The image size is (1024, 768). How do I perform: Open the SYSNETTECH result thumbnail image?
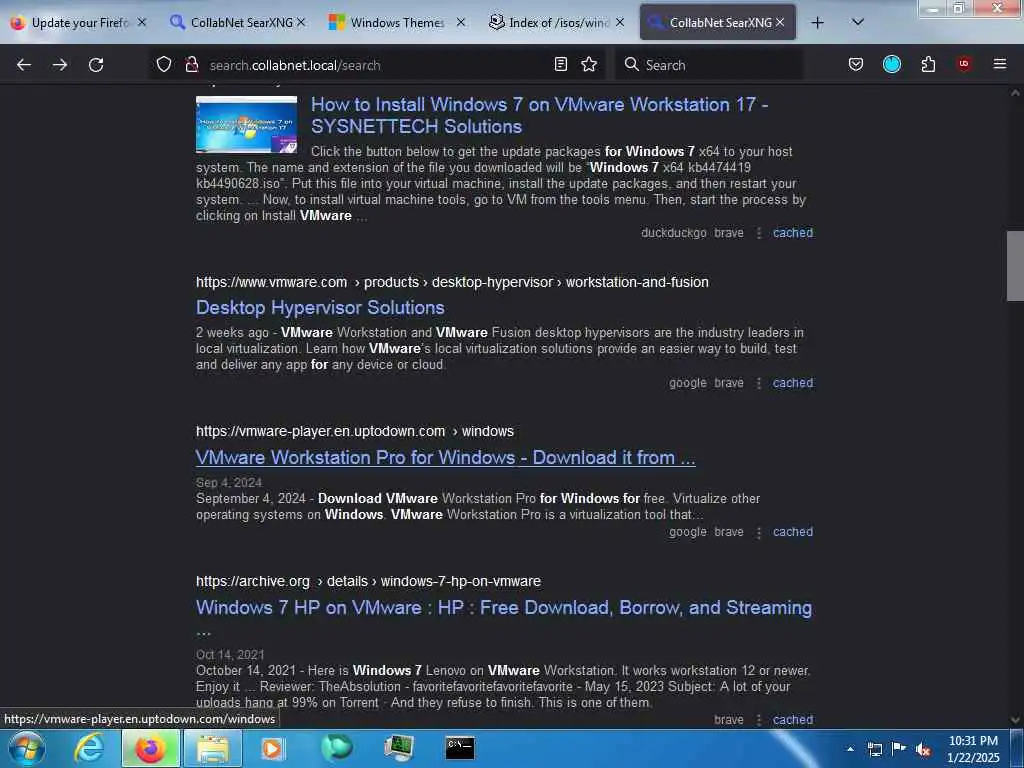click(x=246, y=125)
